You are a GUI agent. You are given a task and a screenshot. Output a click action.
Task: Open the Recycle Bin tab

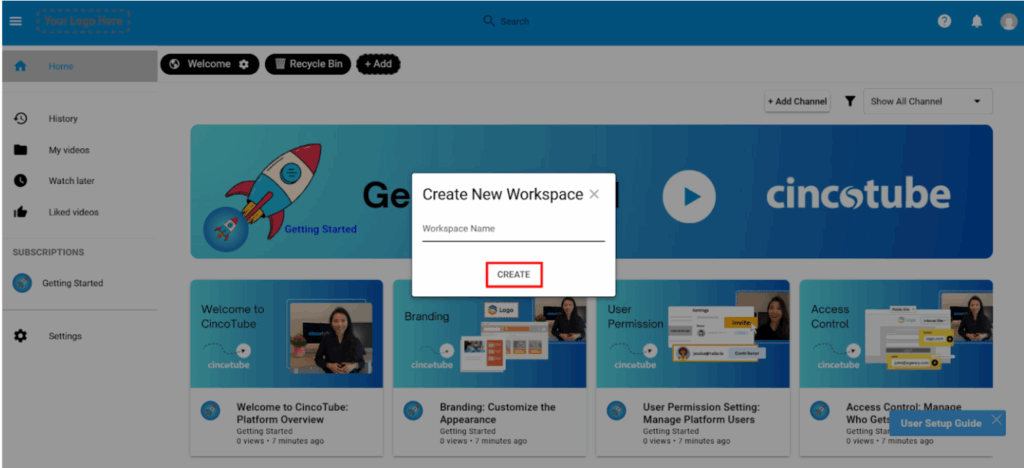click(308, 64)
